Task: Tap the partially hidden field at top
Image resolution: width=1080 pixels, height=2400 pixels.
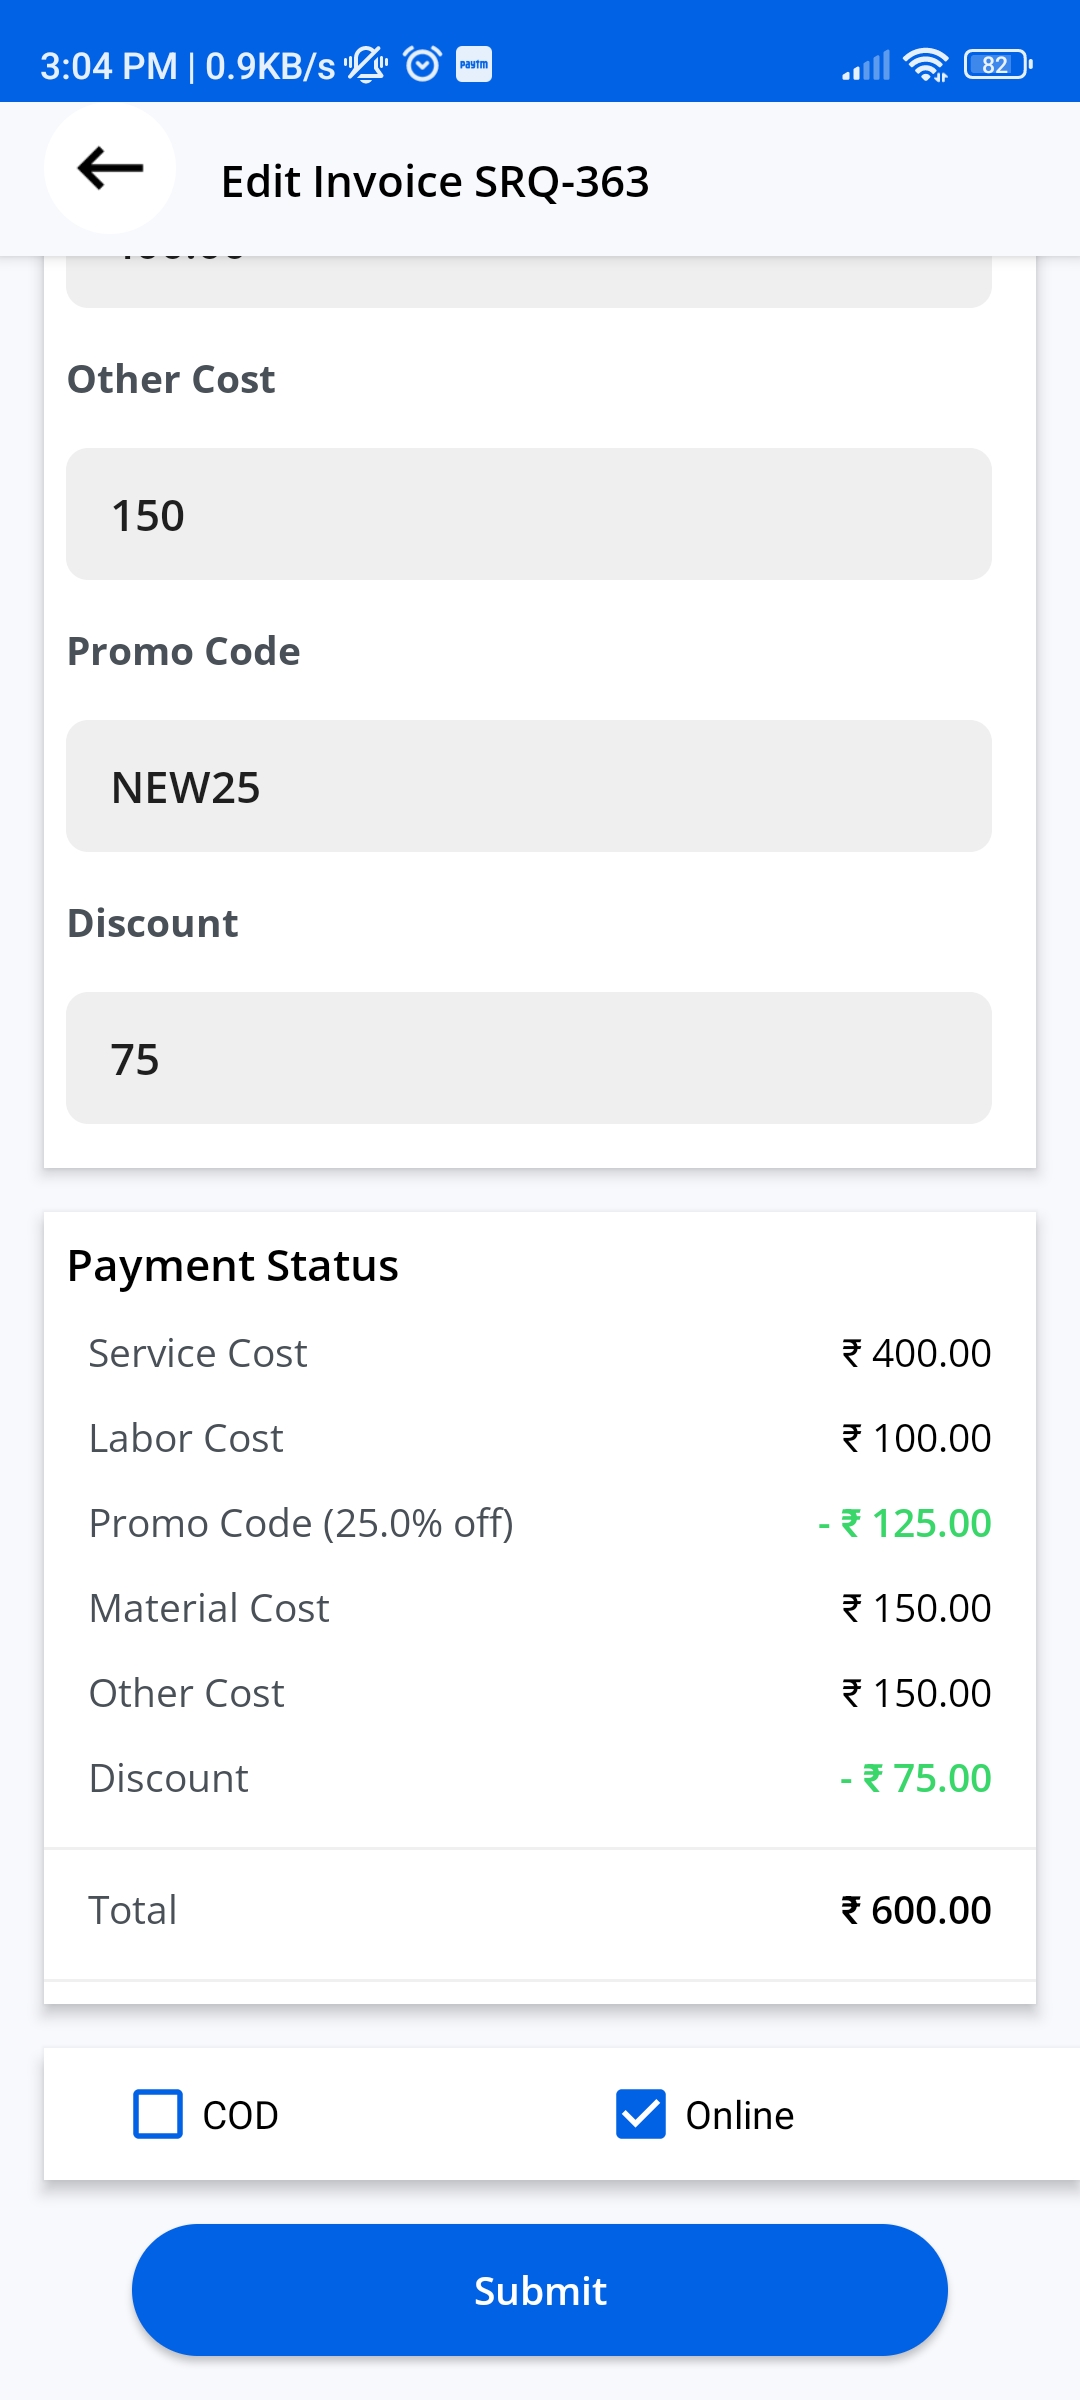Action: point(528,282)
